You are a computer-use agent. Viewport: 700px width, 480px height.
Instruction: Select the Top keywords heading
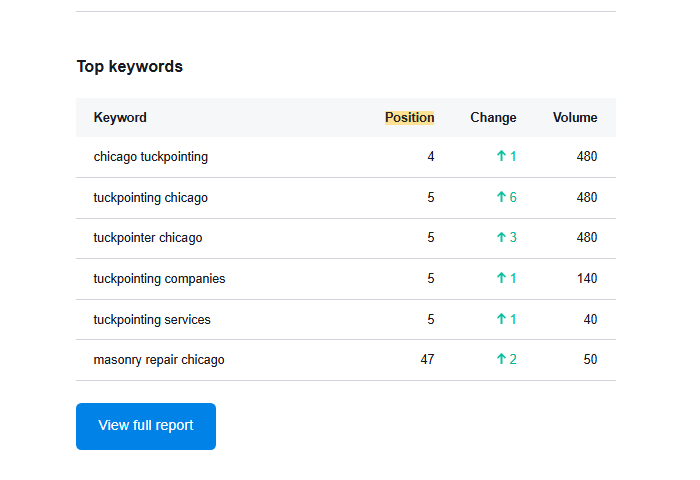[129, 67]
